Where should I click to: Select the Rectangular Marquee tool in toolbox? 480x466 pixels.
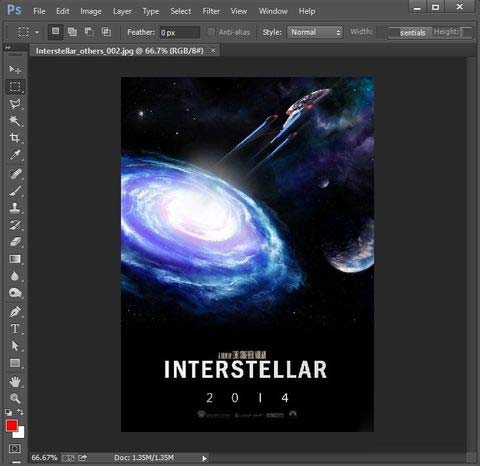(15, 87)
